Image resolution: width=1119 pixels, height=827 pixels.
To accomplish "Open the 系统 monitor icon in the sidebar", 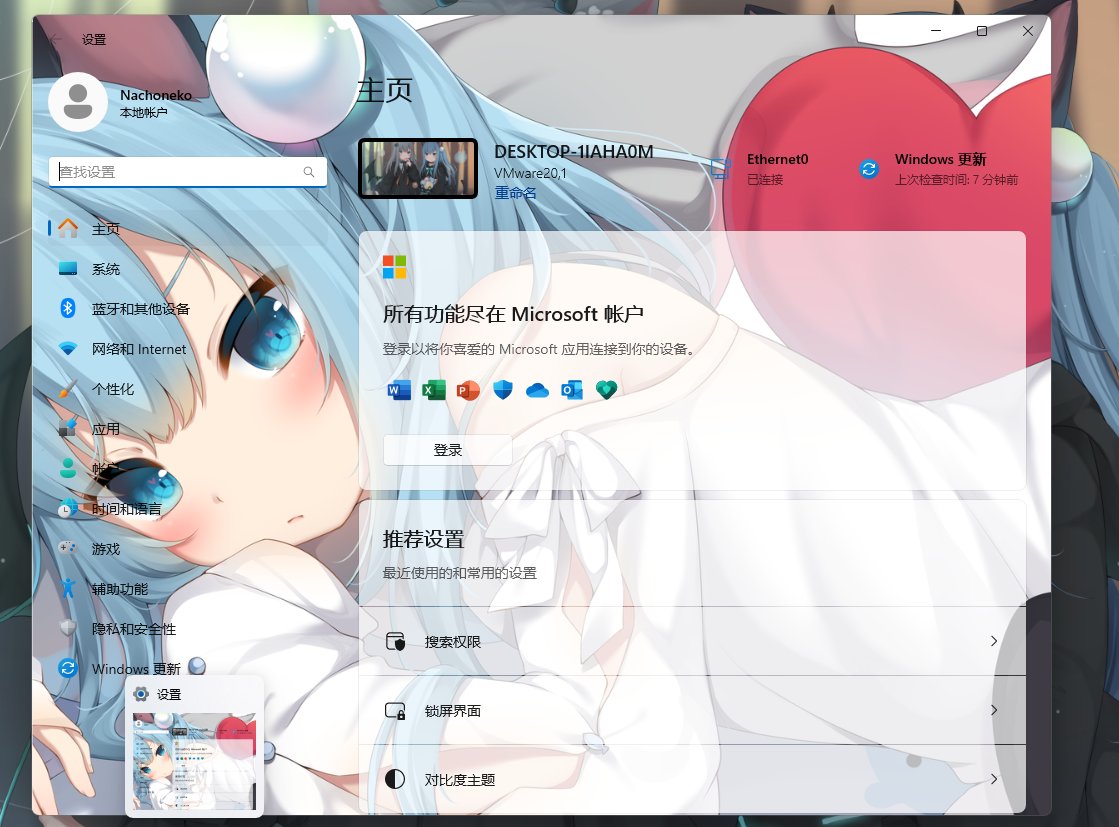I will click(x=68, y=269).
